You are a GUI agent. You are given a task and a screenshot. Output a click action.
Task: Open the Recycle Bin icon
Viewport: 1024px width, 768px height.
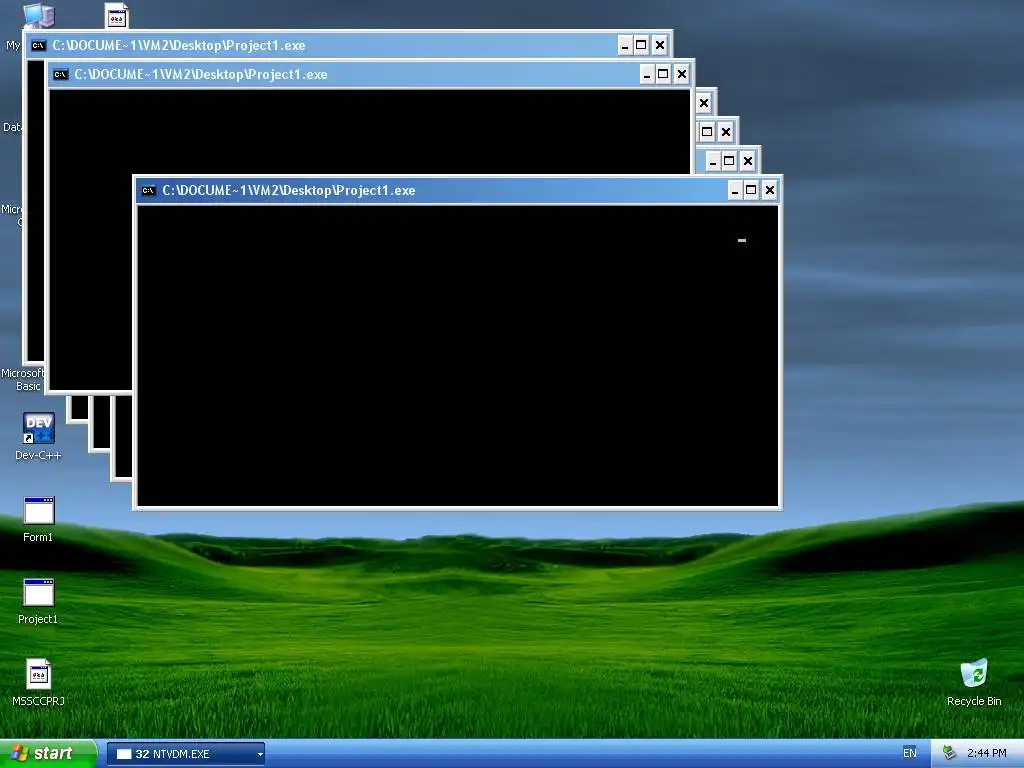974,682
